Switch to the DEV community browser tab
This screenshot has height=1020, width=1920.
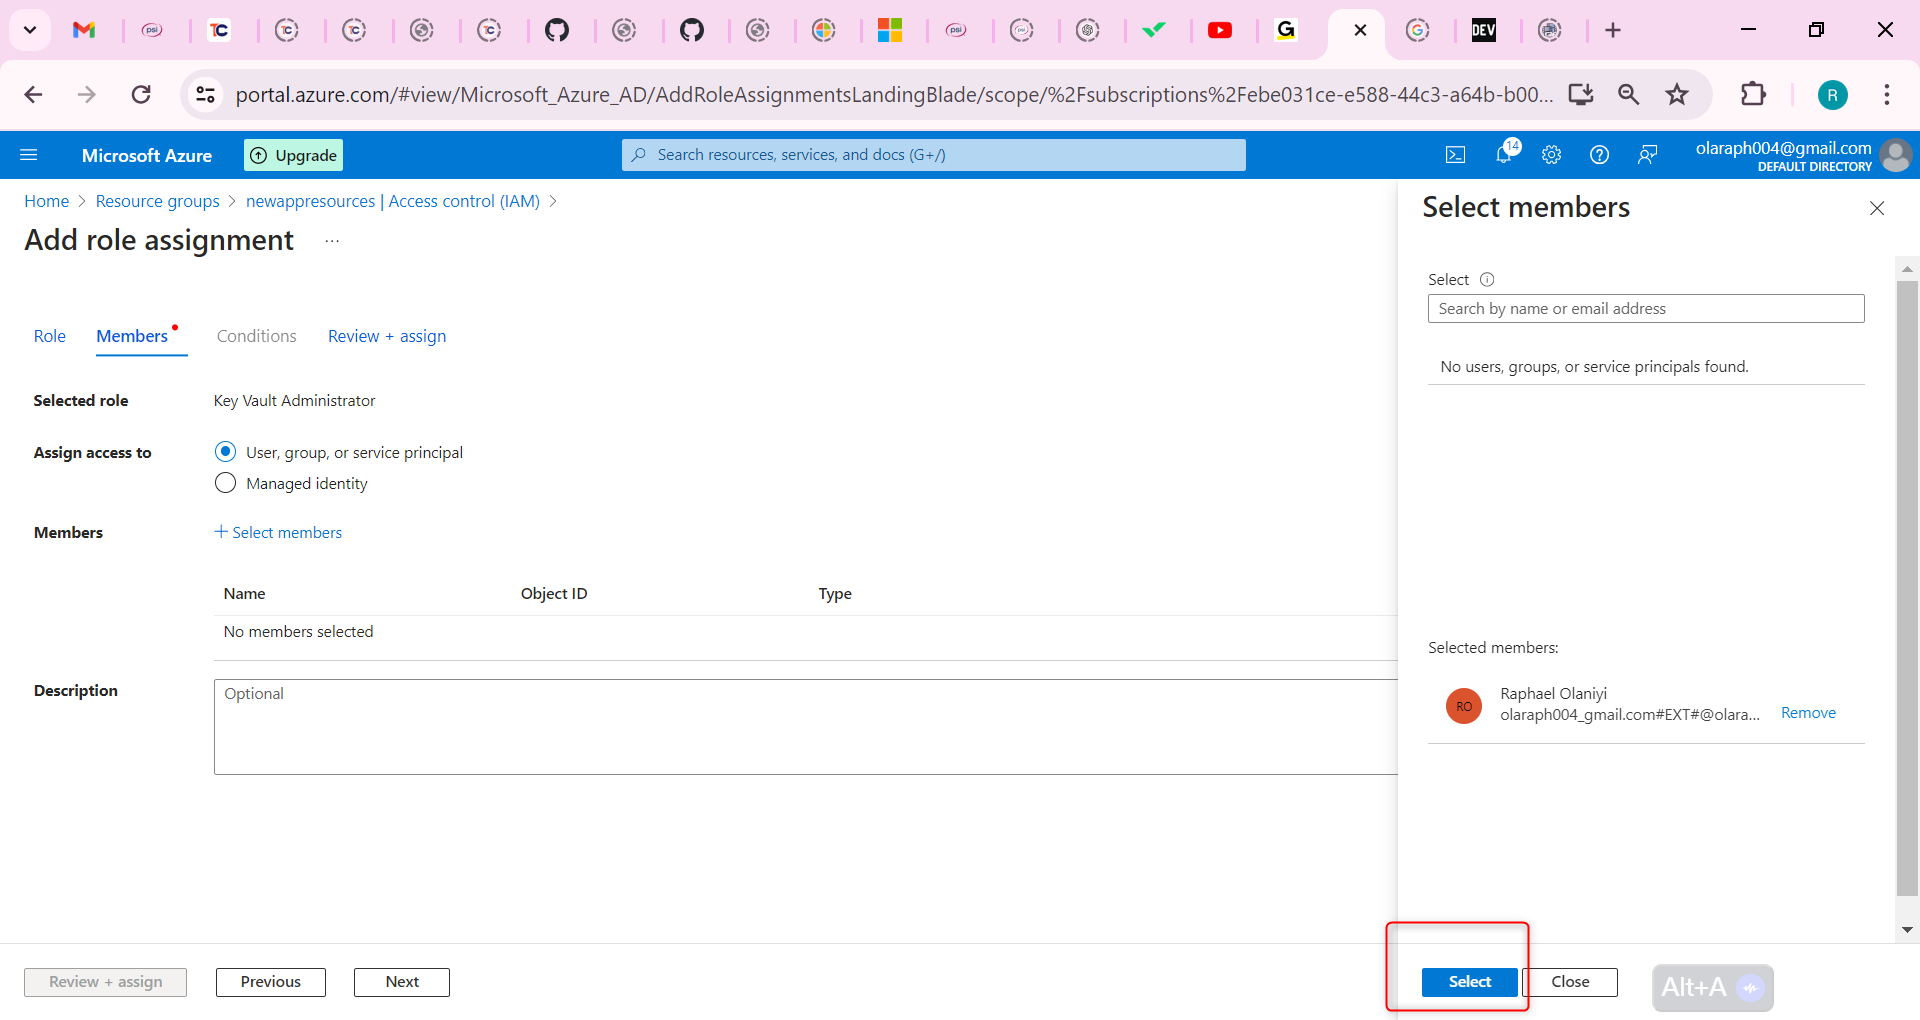(1484, 30)
